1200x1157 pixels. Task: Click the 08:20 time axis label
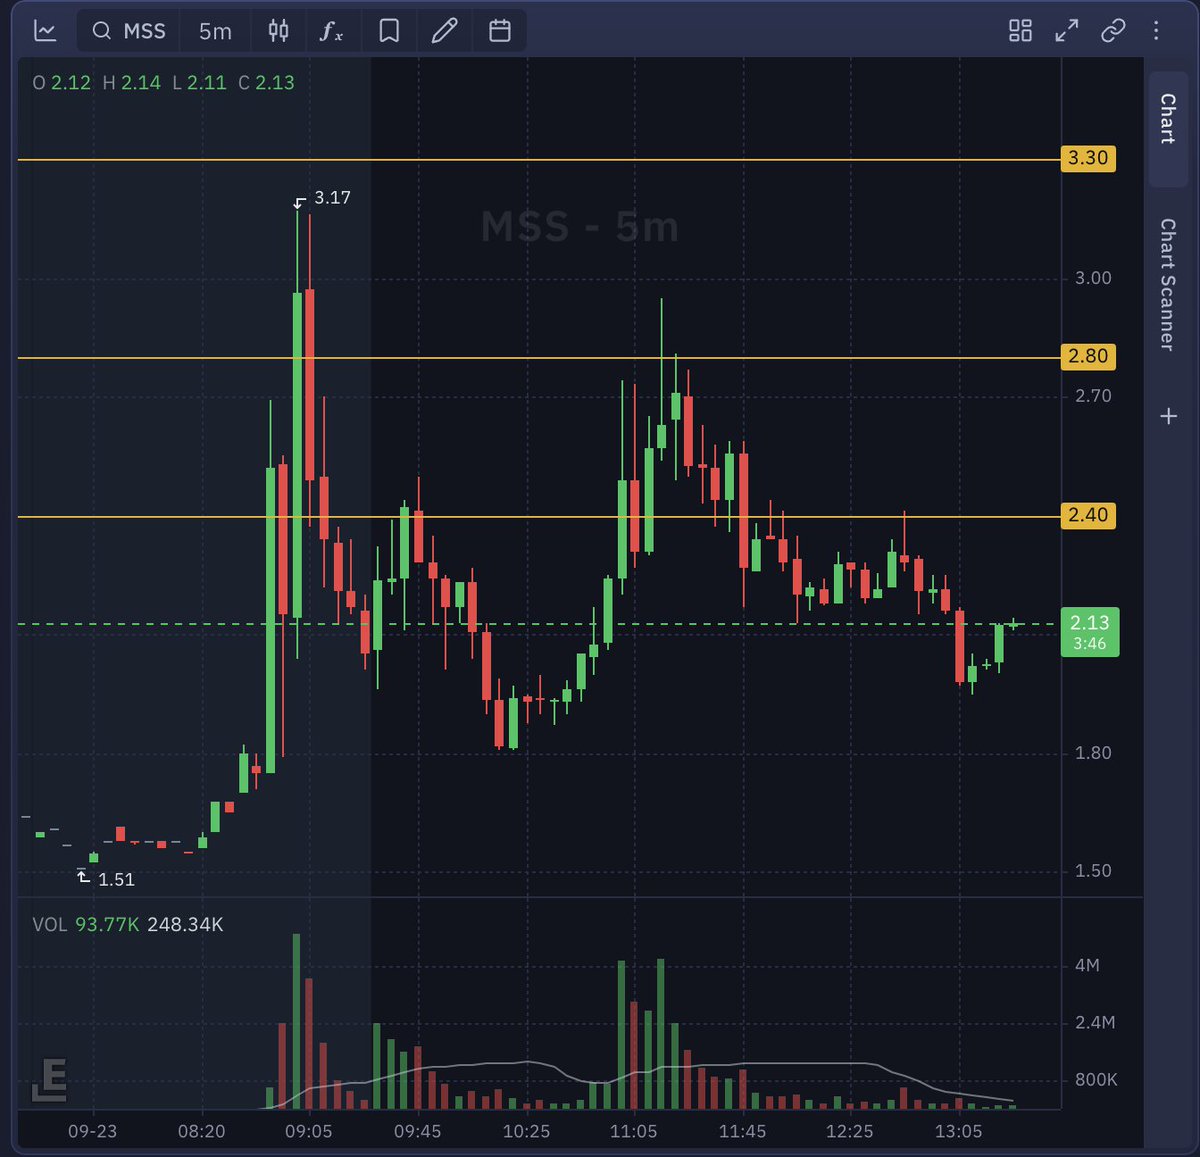pyautogui.click(x=201, y=1131)
